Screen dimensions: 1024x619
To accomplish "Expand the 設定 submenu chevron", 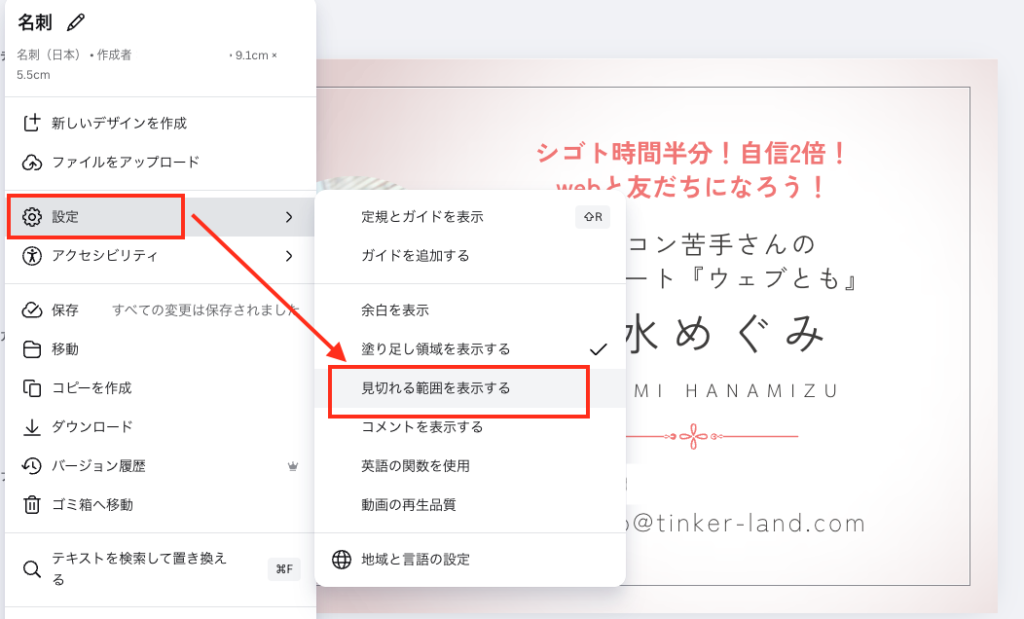I will (x=289, y=217).
